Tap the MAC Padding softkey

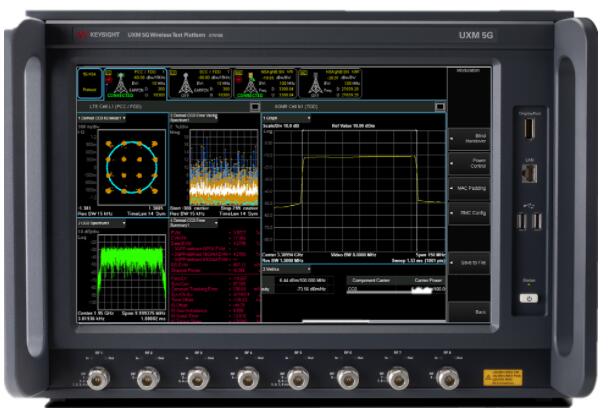click(469, 188)
